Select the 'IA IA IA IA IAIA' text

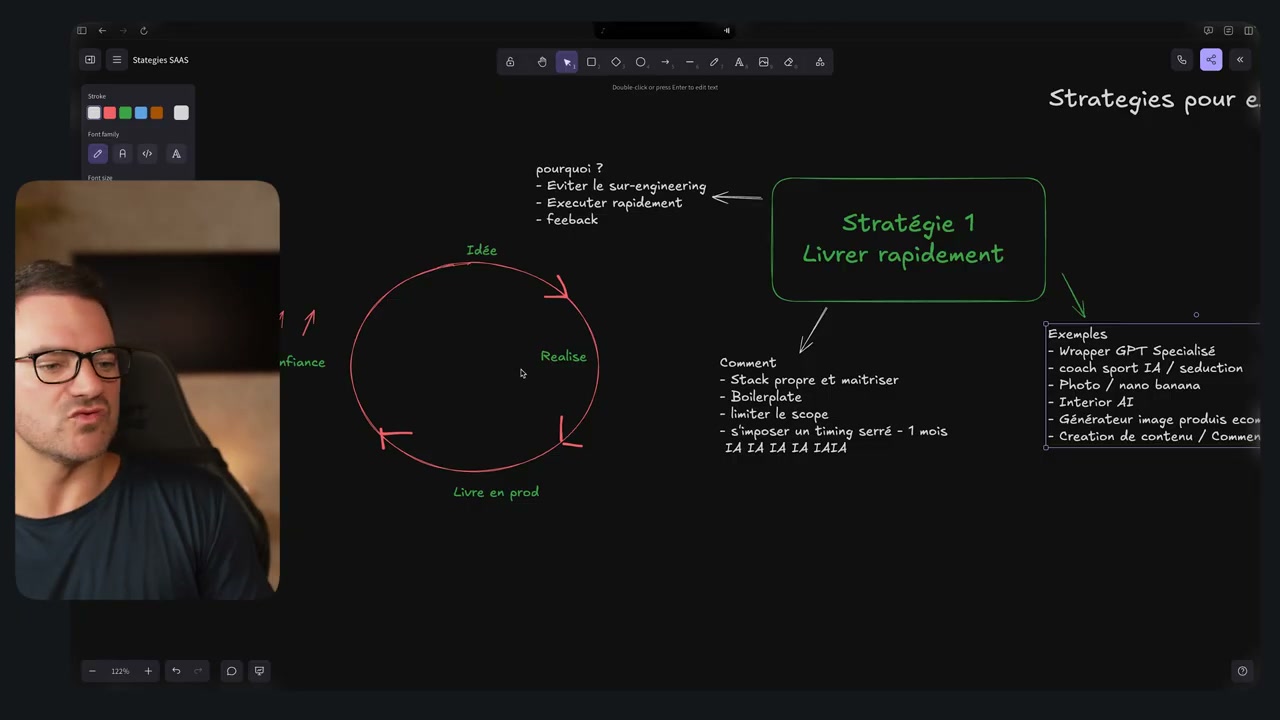pyautogui.click(x=786, y=448)
